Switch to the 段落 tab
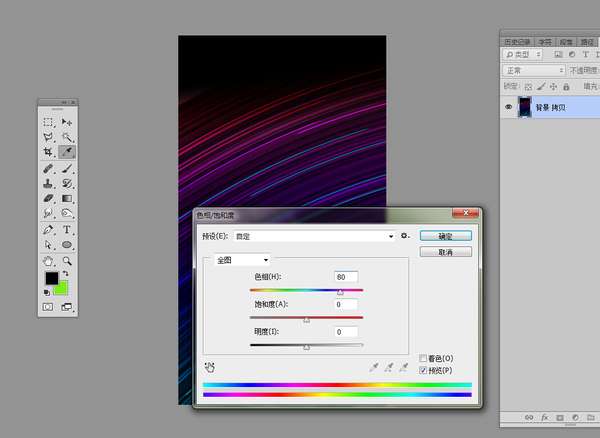The width and height of the screenshot is (600, 438). (566, 42)
